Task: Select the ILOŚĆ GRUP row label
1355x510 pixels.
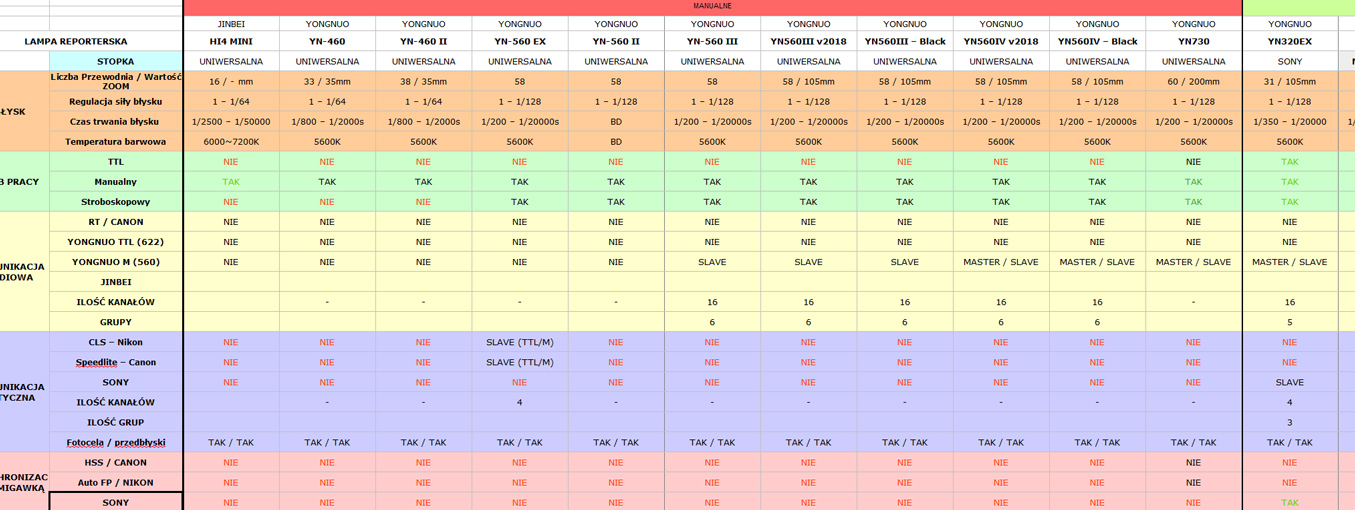Action: pyautogui.click(x=116, y=422)
